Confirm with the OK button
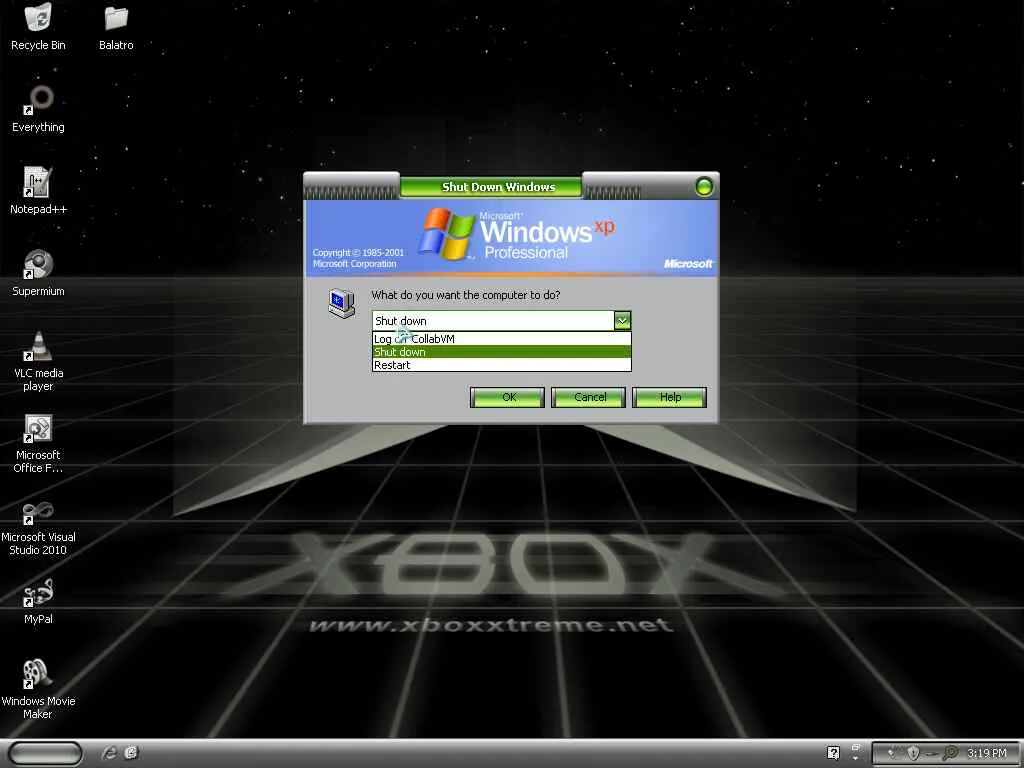1024x768 pixels. pos(507,397)
